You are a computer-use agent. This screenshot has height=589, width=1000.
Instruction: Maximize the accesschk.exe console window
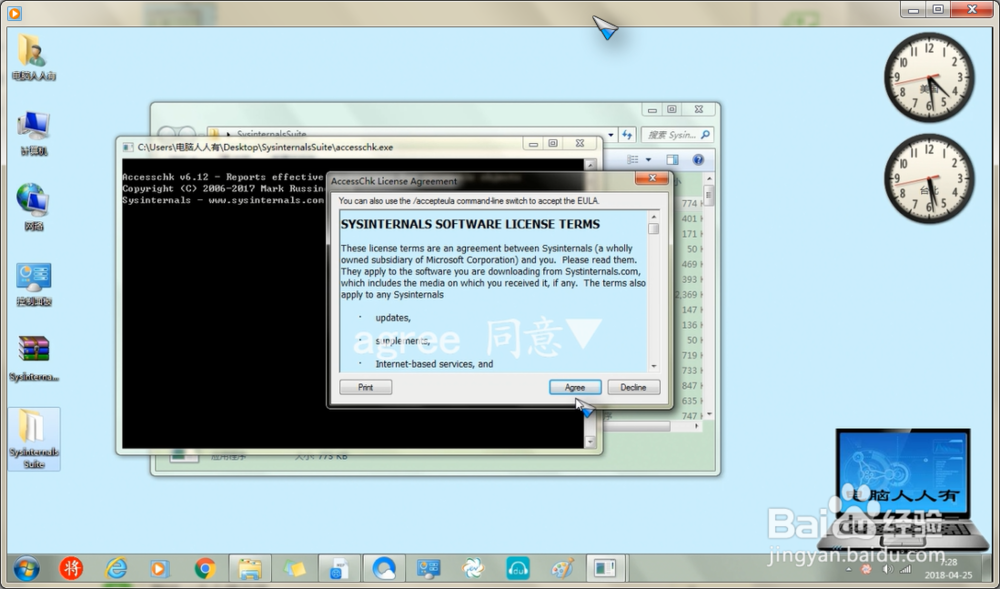[x=553, y=144]
